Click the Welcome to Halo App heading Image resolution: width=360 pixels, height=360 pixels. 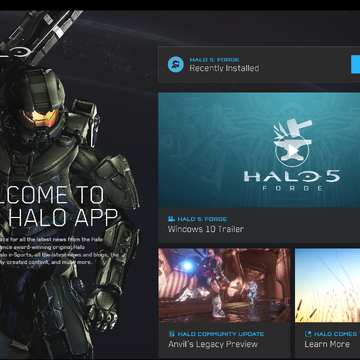(57, 207)
